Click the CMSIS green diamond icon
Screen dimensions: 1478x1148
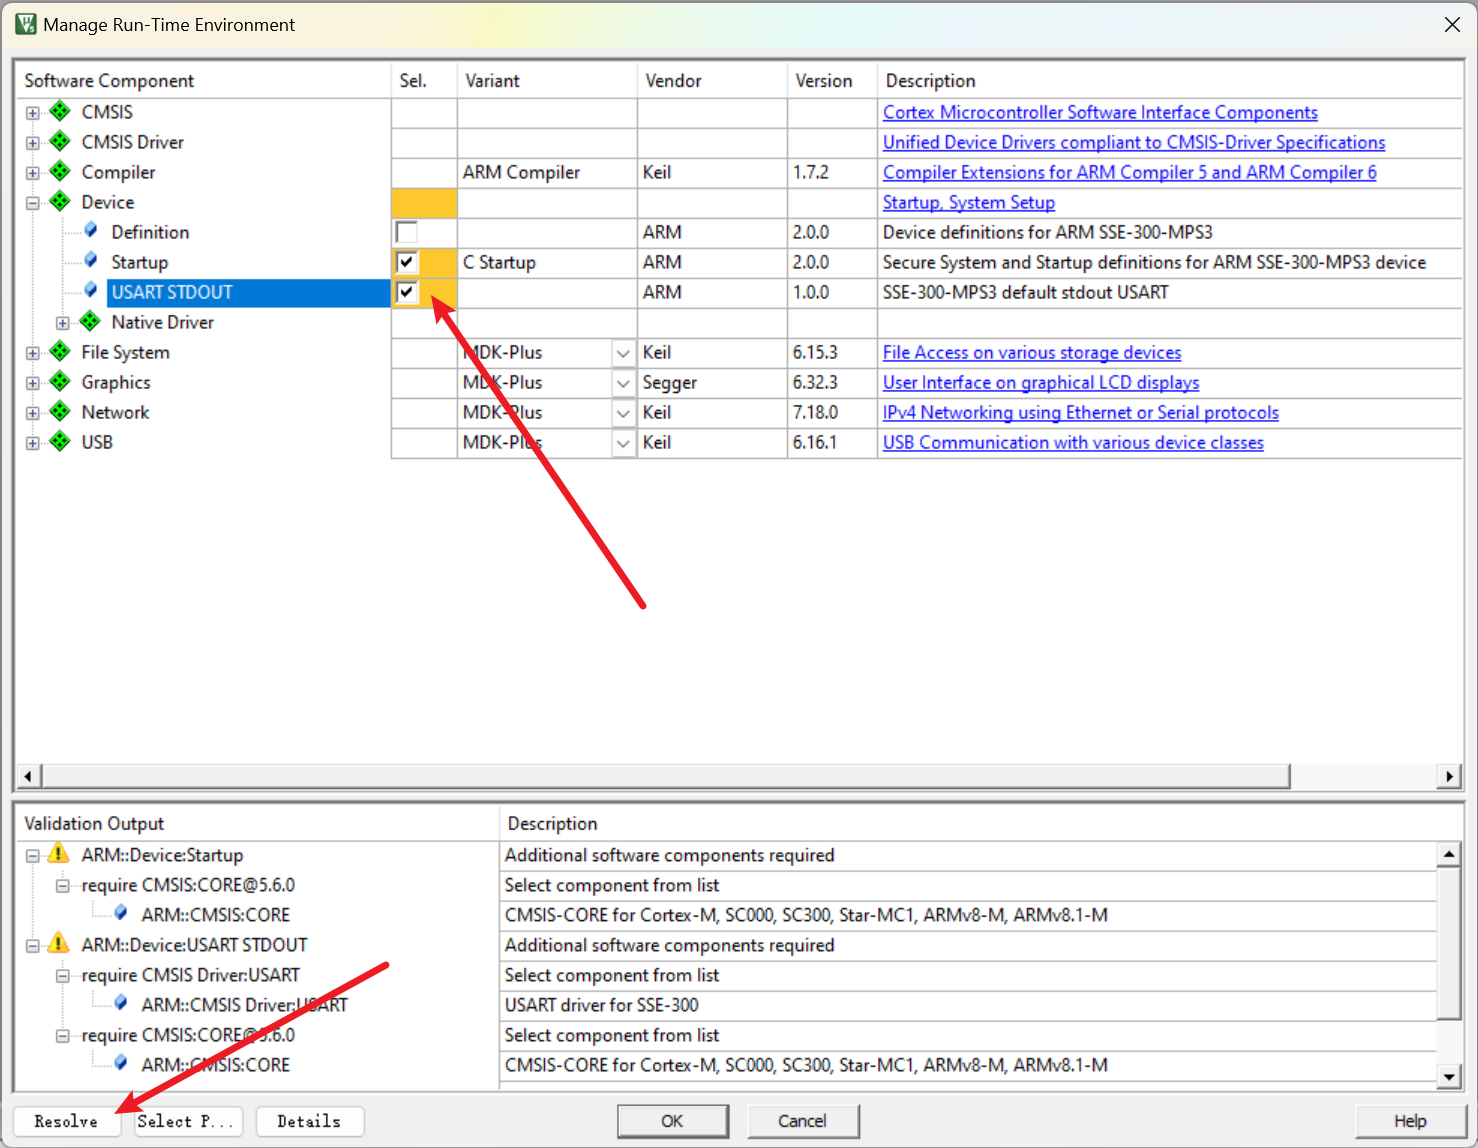[60, 111]
